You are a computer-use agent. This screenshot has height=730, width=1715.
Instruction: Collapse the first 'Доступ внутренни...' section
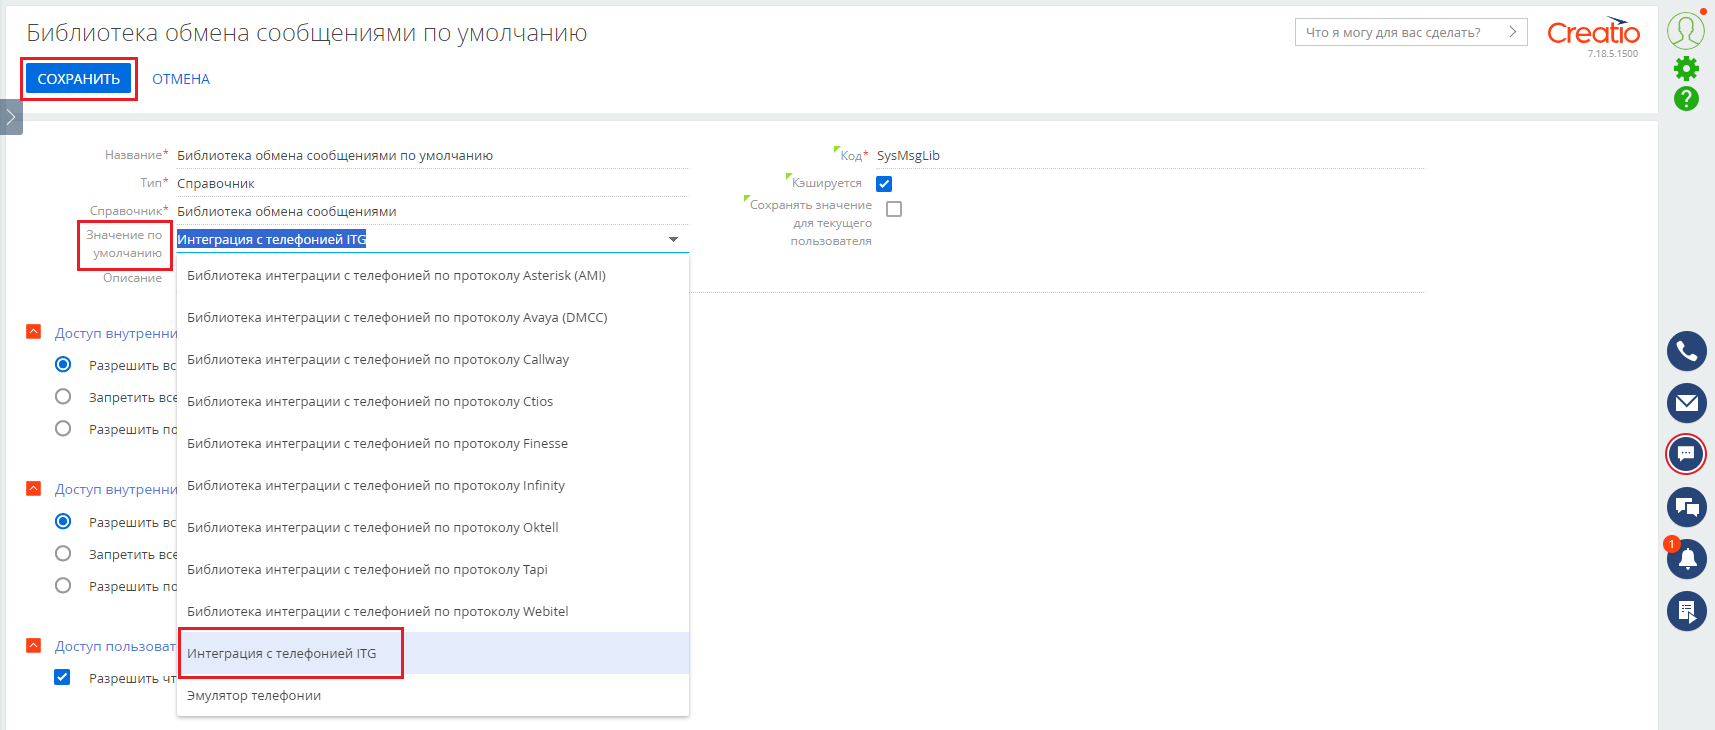pos(34,332)
